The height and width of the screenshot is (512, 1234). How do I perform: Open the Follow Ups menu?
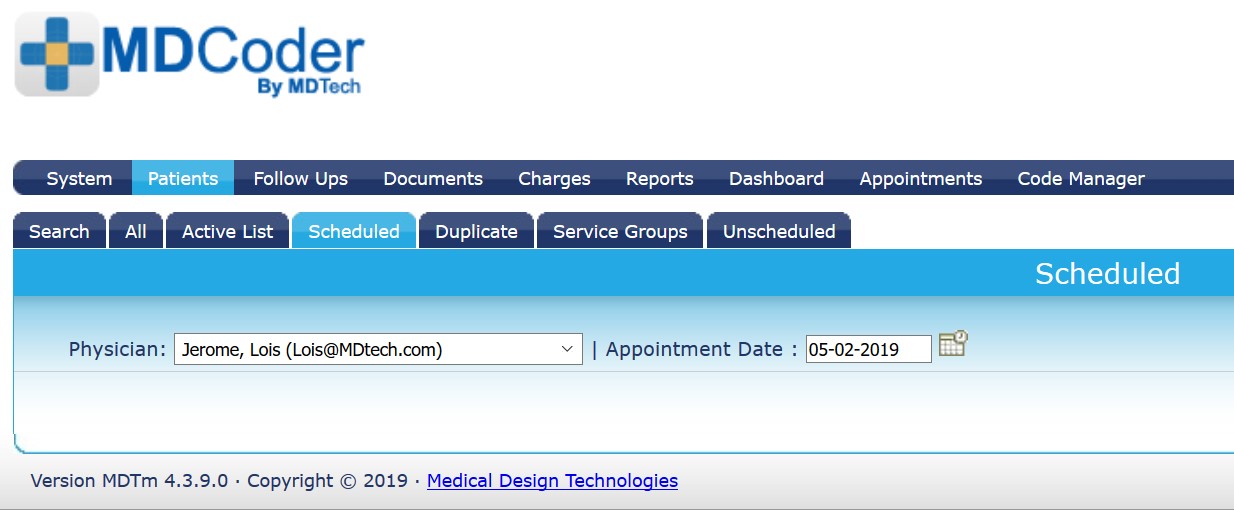pyautogui.click(x=301, y=178)
